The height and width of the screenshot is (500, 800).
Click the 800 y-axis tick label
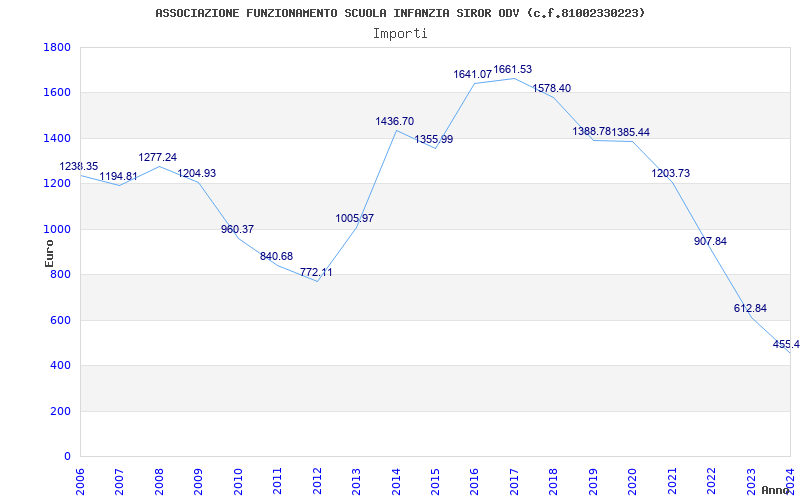[61, 275]
